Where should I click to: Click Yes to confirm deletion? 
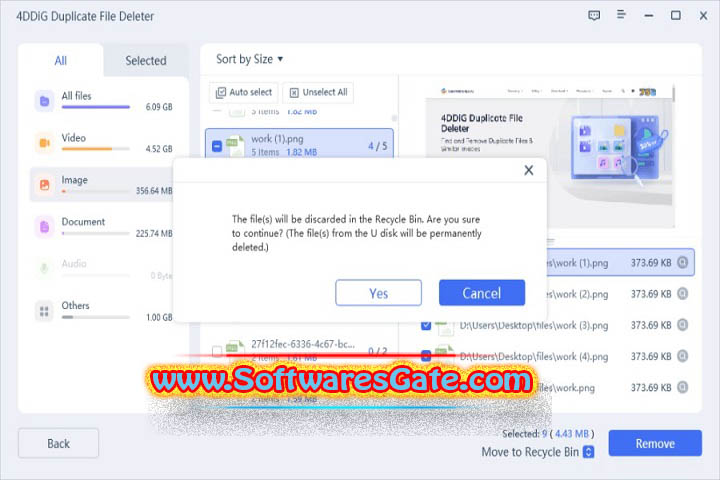378,293
